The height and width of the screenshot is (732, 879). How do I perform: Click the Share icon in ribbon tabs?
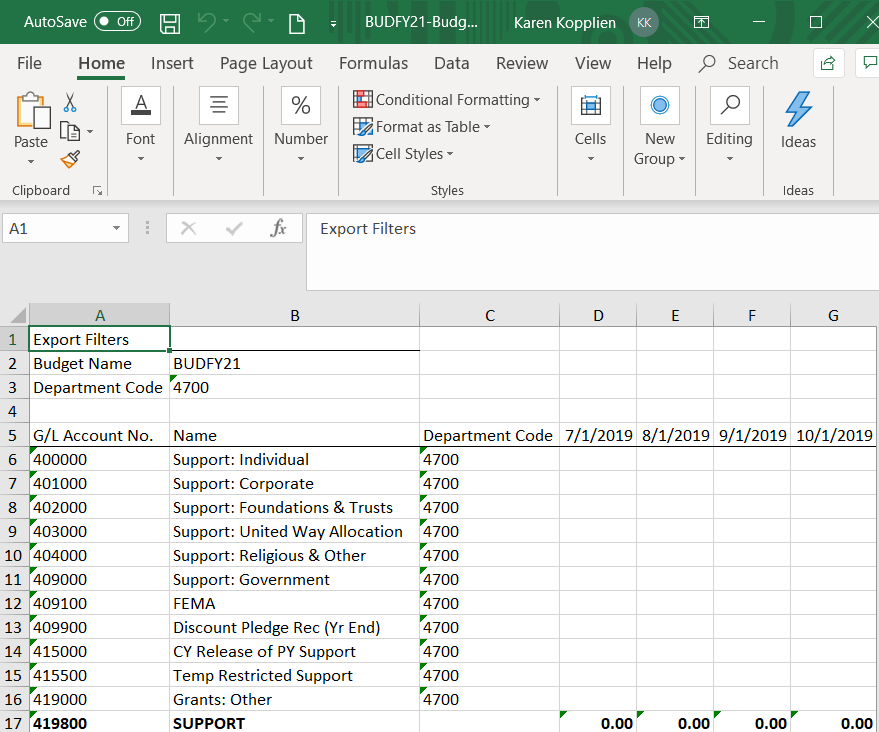(x=827, y=63)
